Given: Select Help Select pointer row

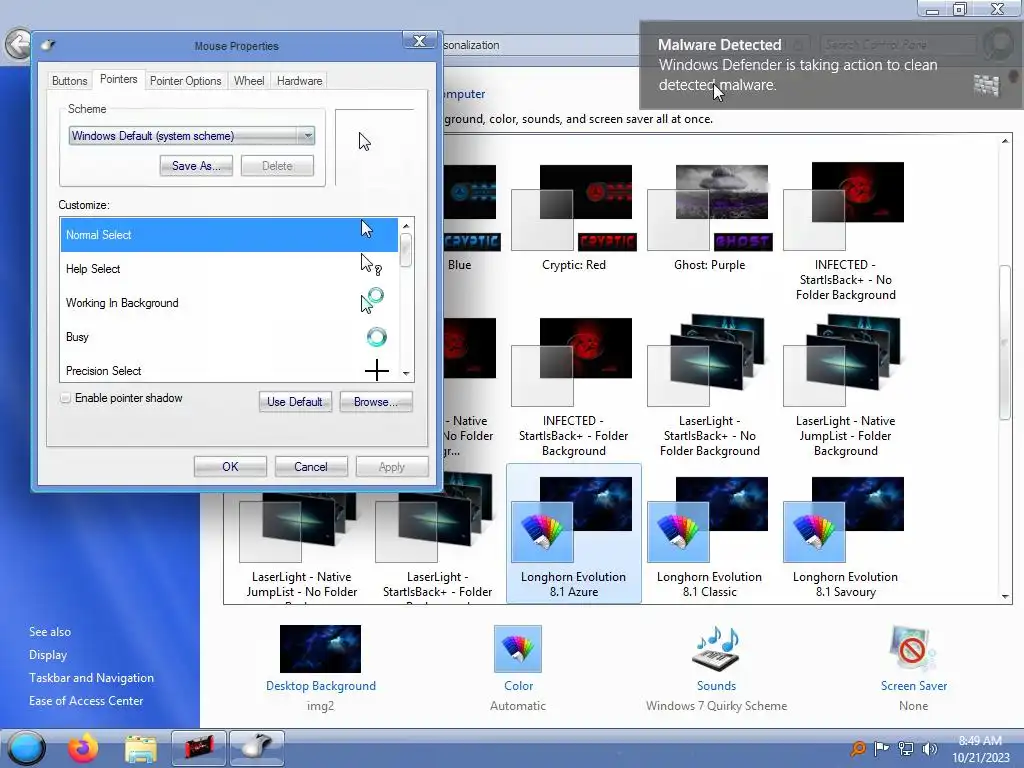Looking at the screenshot, I should pyautogui.click(x=229, y=269).
